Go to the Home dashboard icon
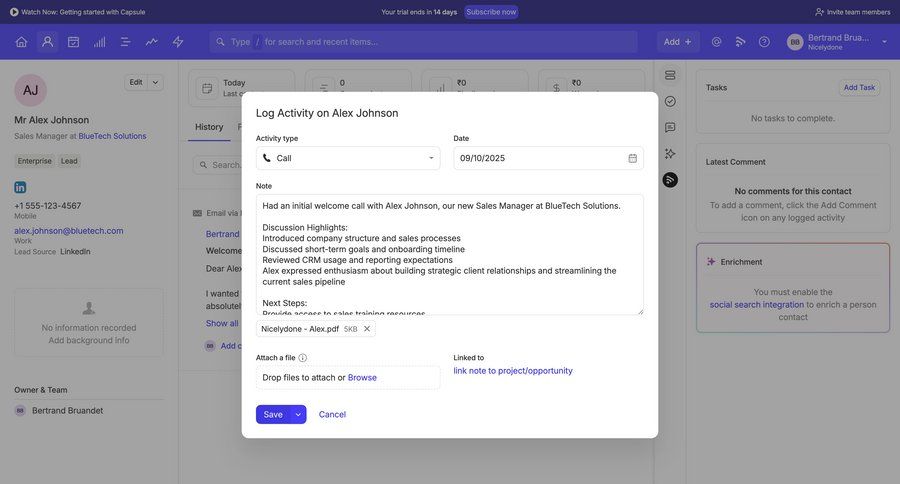This screenshot has height=484, width=900. [x=21, y=42]
